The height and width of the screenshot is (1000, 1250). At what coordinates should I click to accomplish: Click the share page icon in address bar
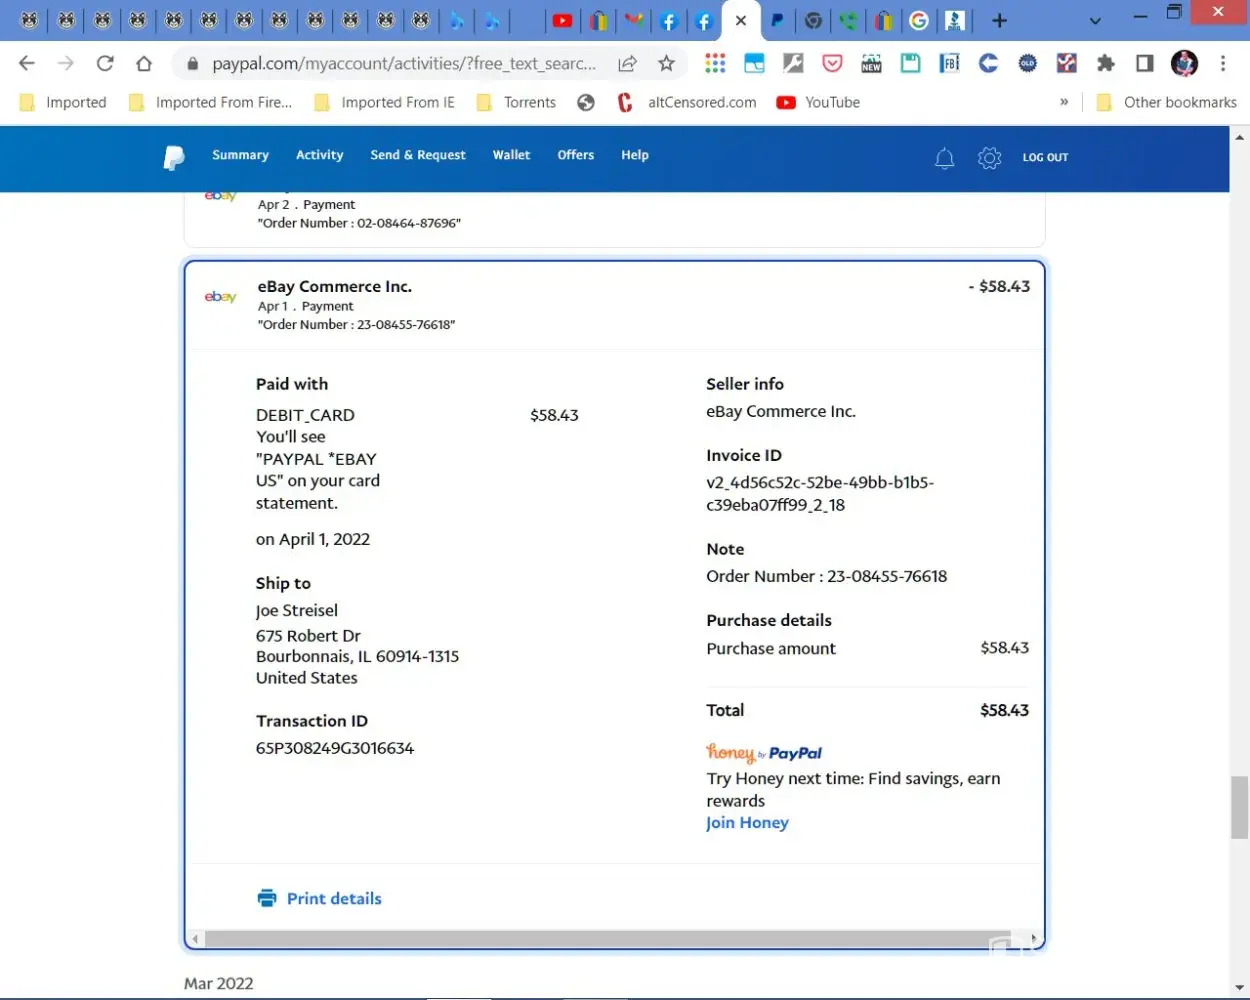coord(627,64)
